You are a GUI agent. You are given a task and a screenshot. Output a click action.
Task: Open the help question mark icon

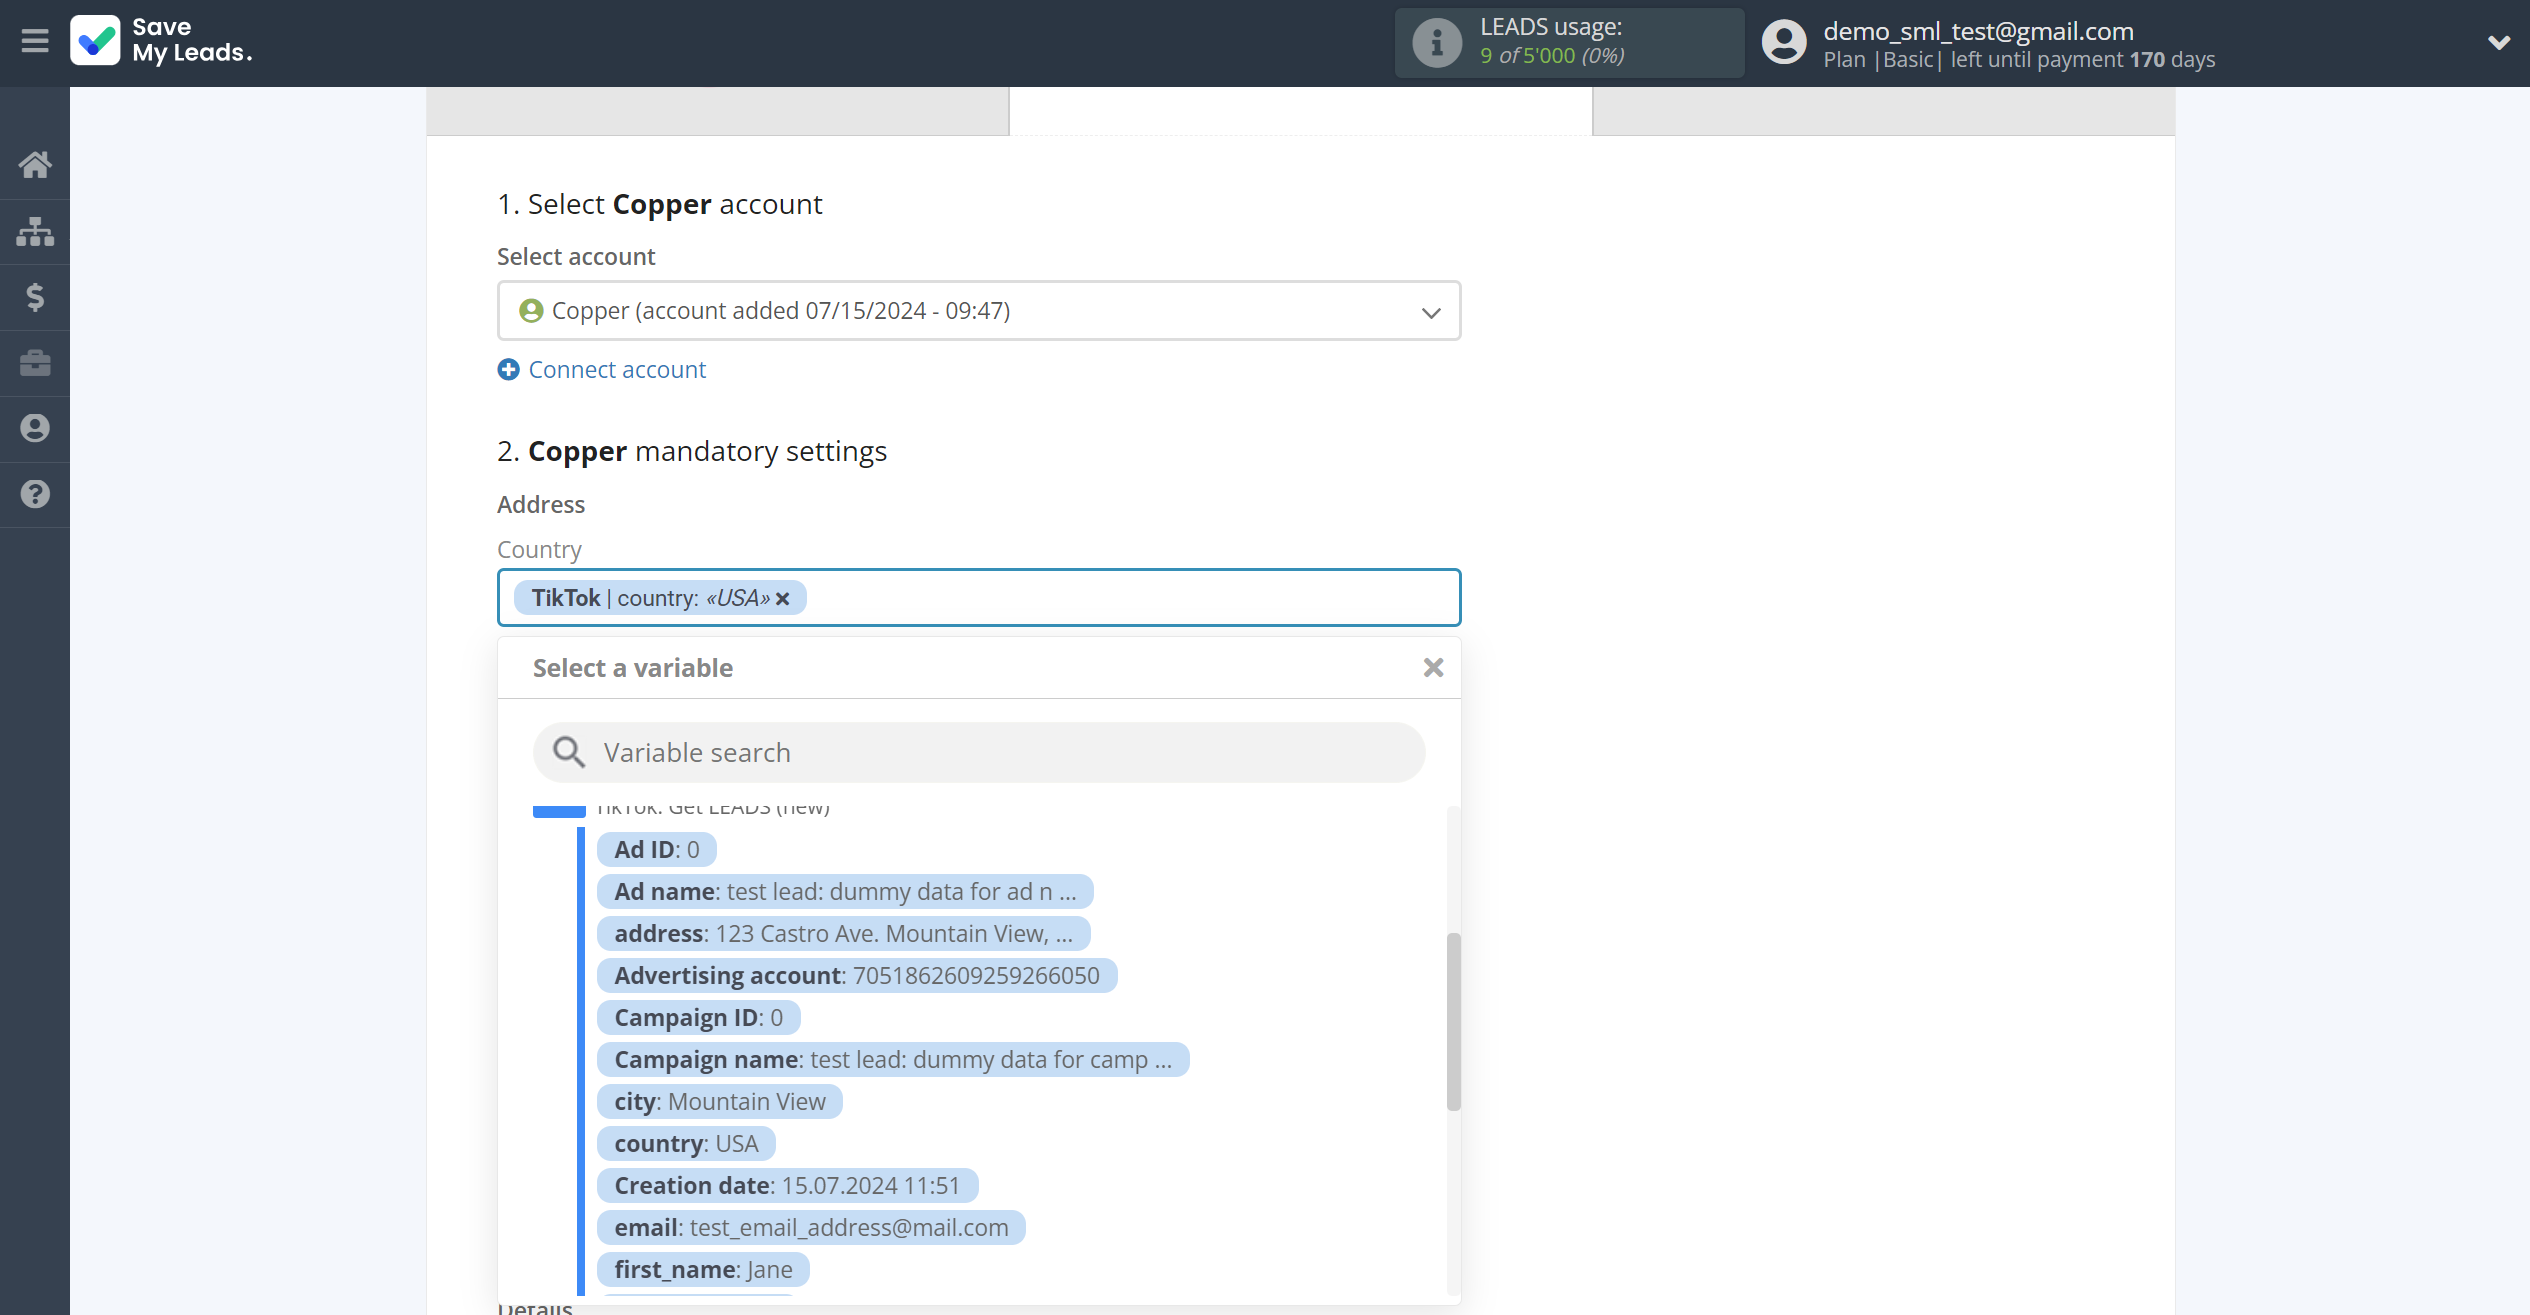click(35, 494)
